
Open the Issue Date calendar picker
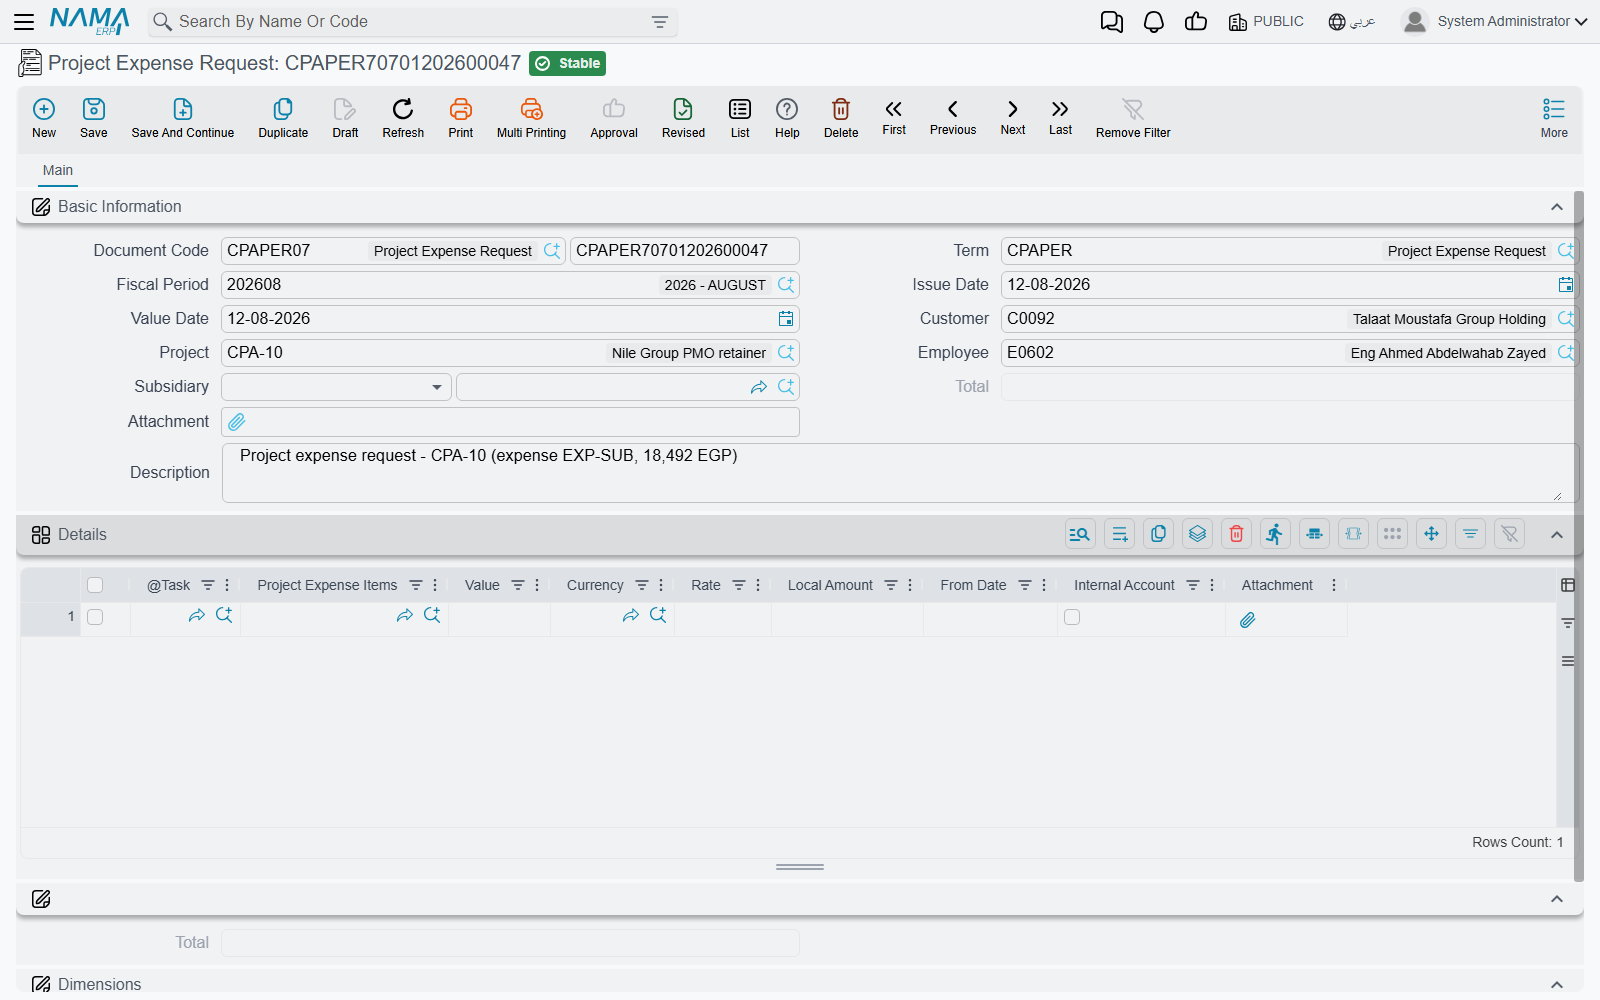point(1566,285)
